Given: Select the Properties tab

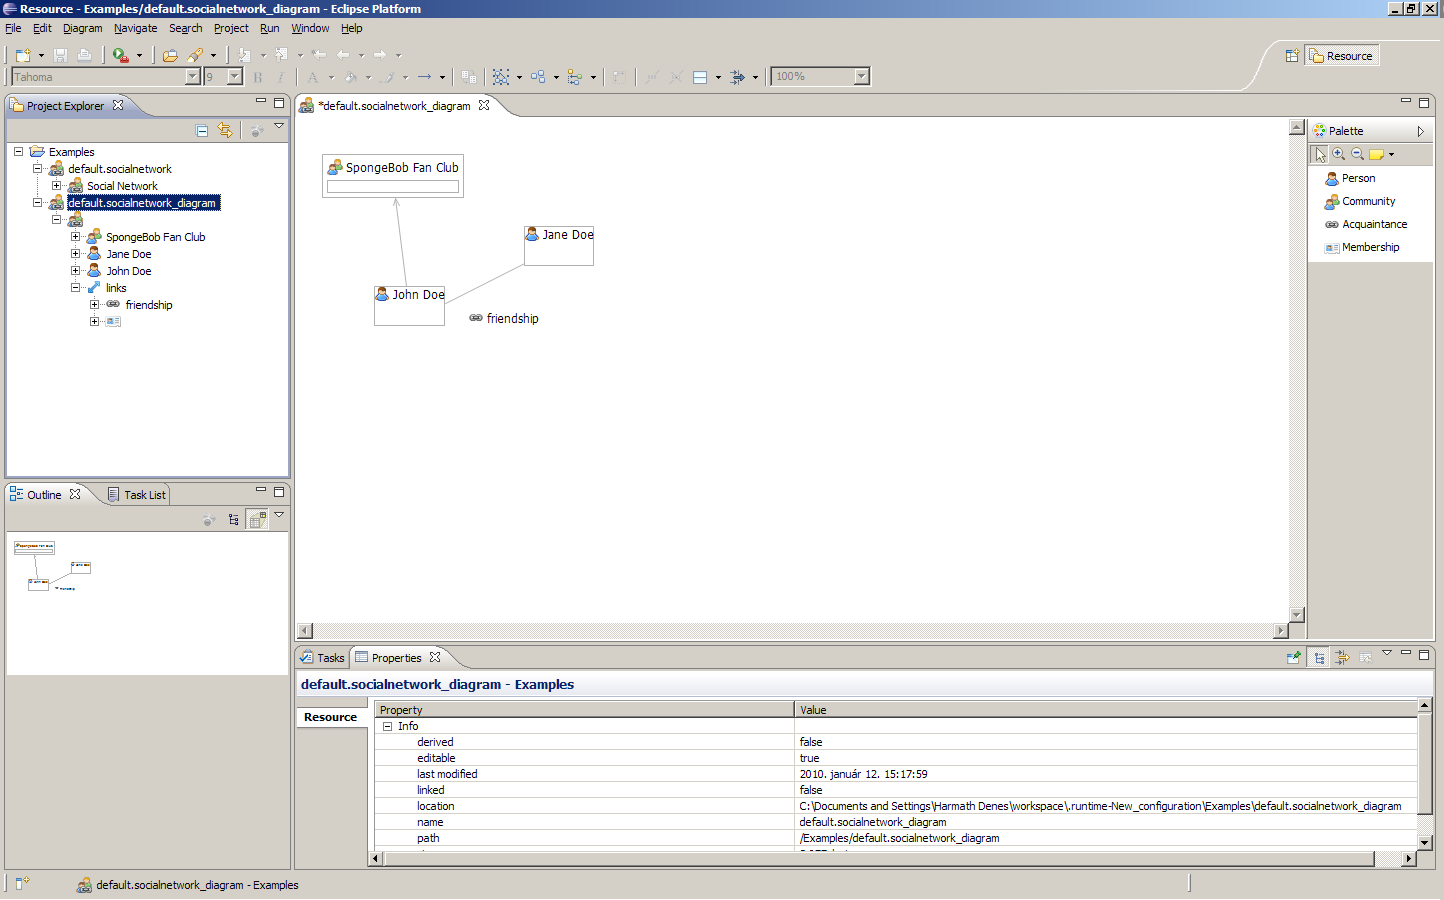Looking at the screenshot, I should pyautogui.click(x=396, y=658).
